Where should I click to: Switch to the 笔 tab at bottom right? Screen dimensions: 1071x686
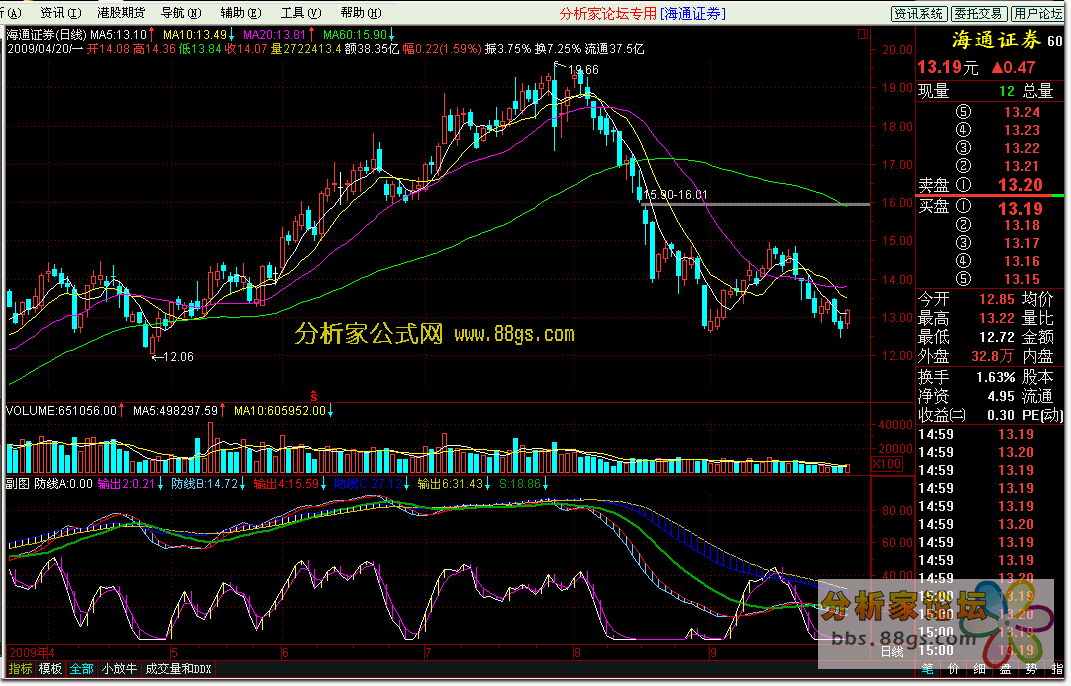click(x=927, y=669)
